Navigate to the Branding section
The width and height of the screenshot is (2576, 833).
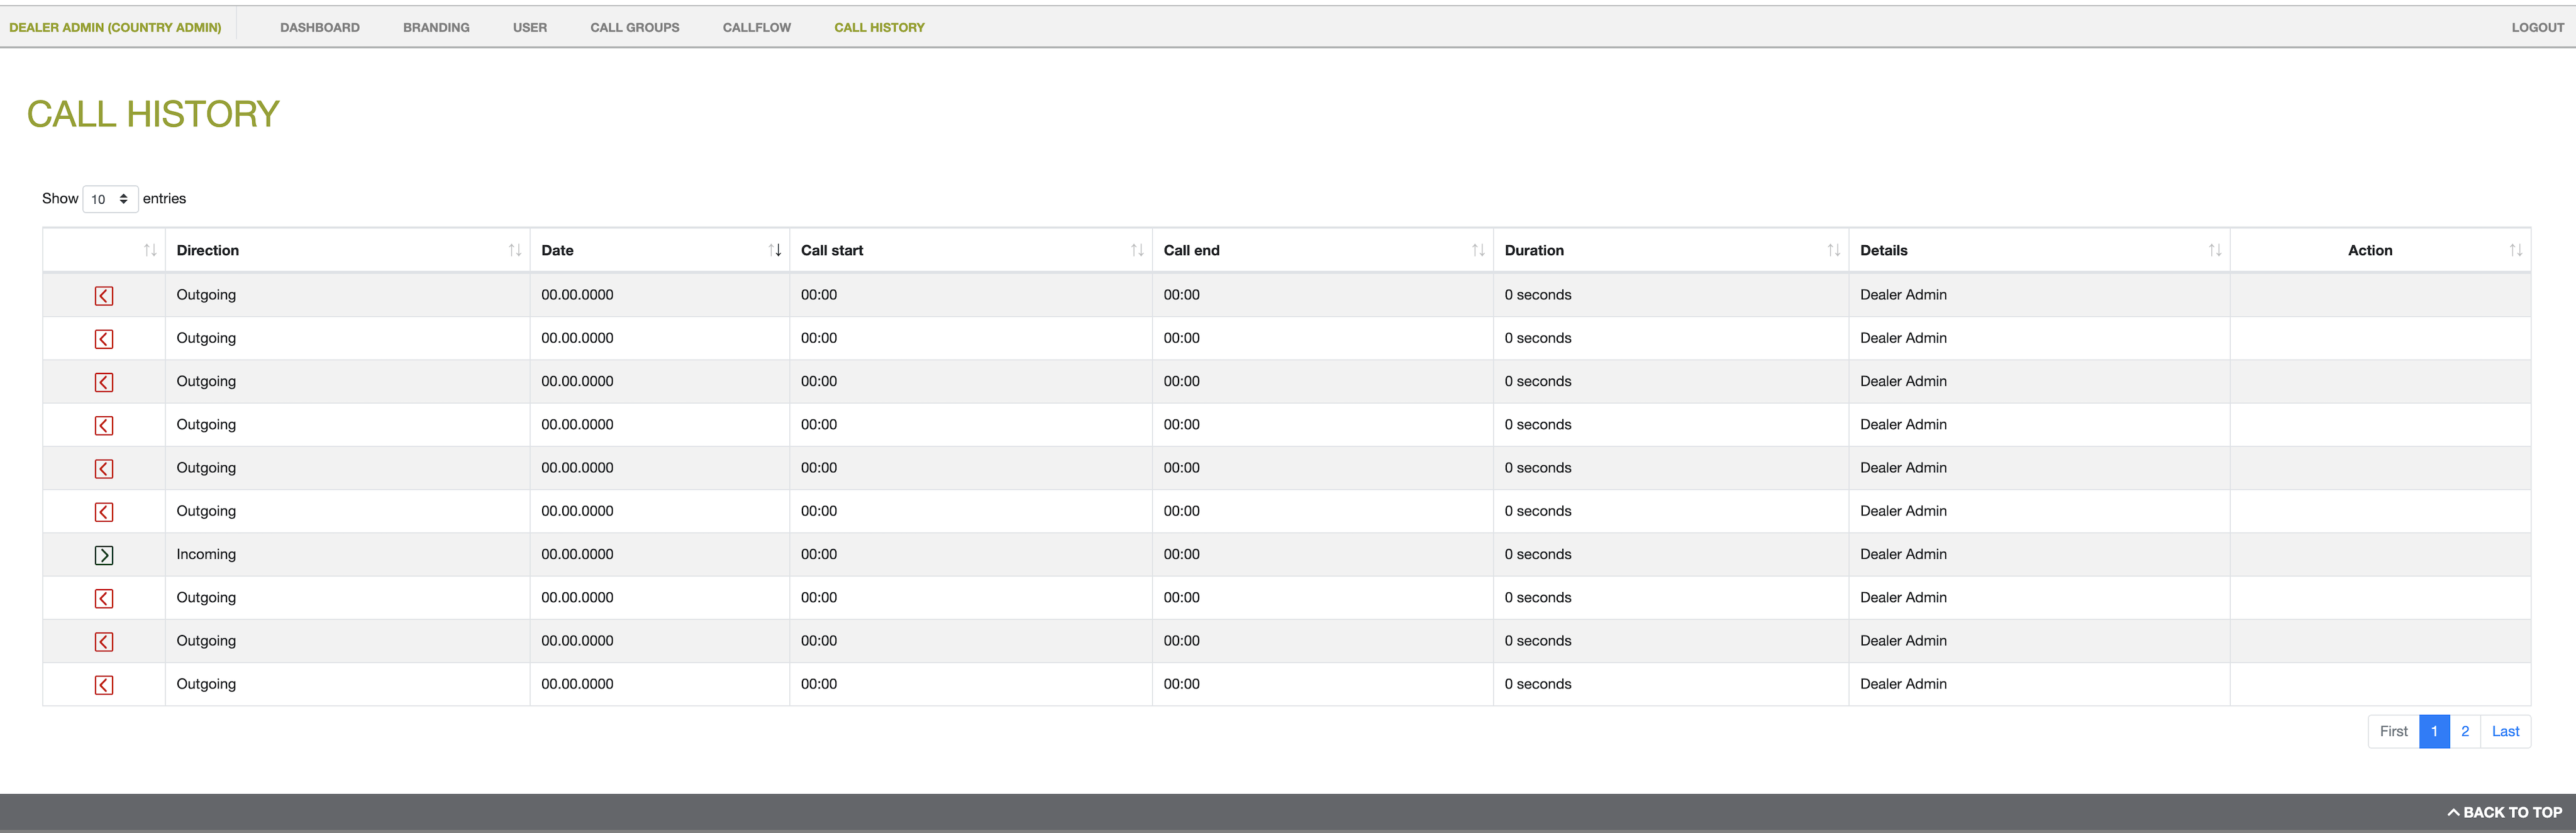[x=436, y=27]
